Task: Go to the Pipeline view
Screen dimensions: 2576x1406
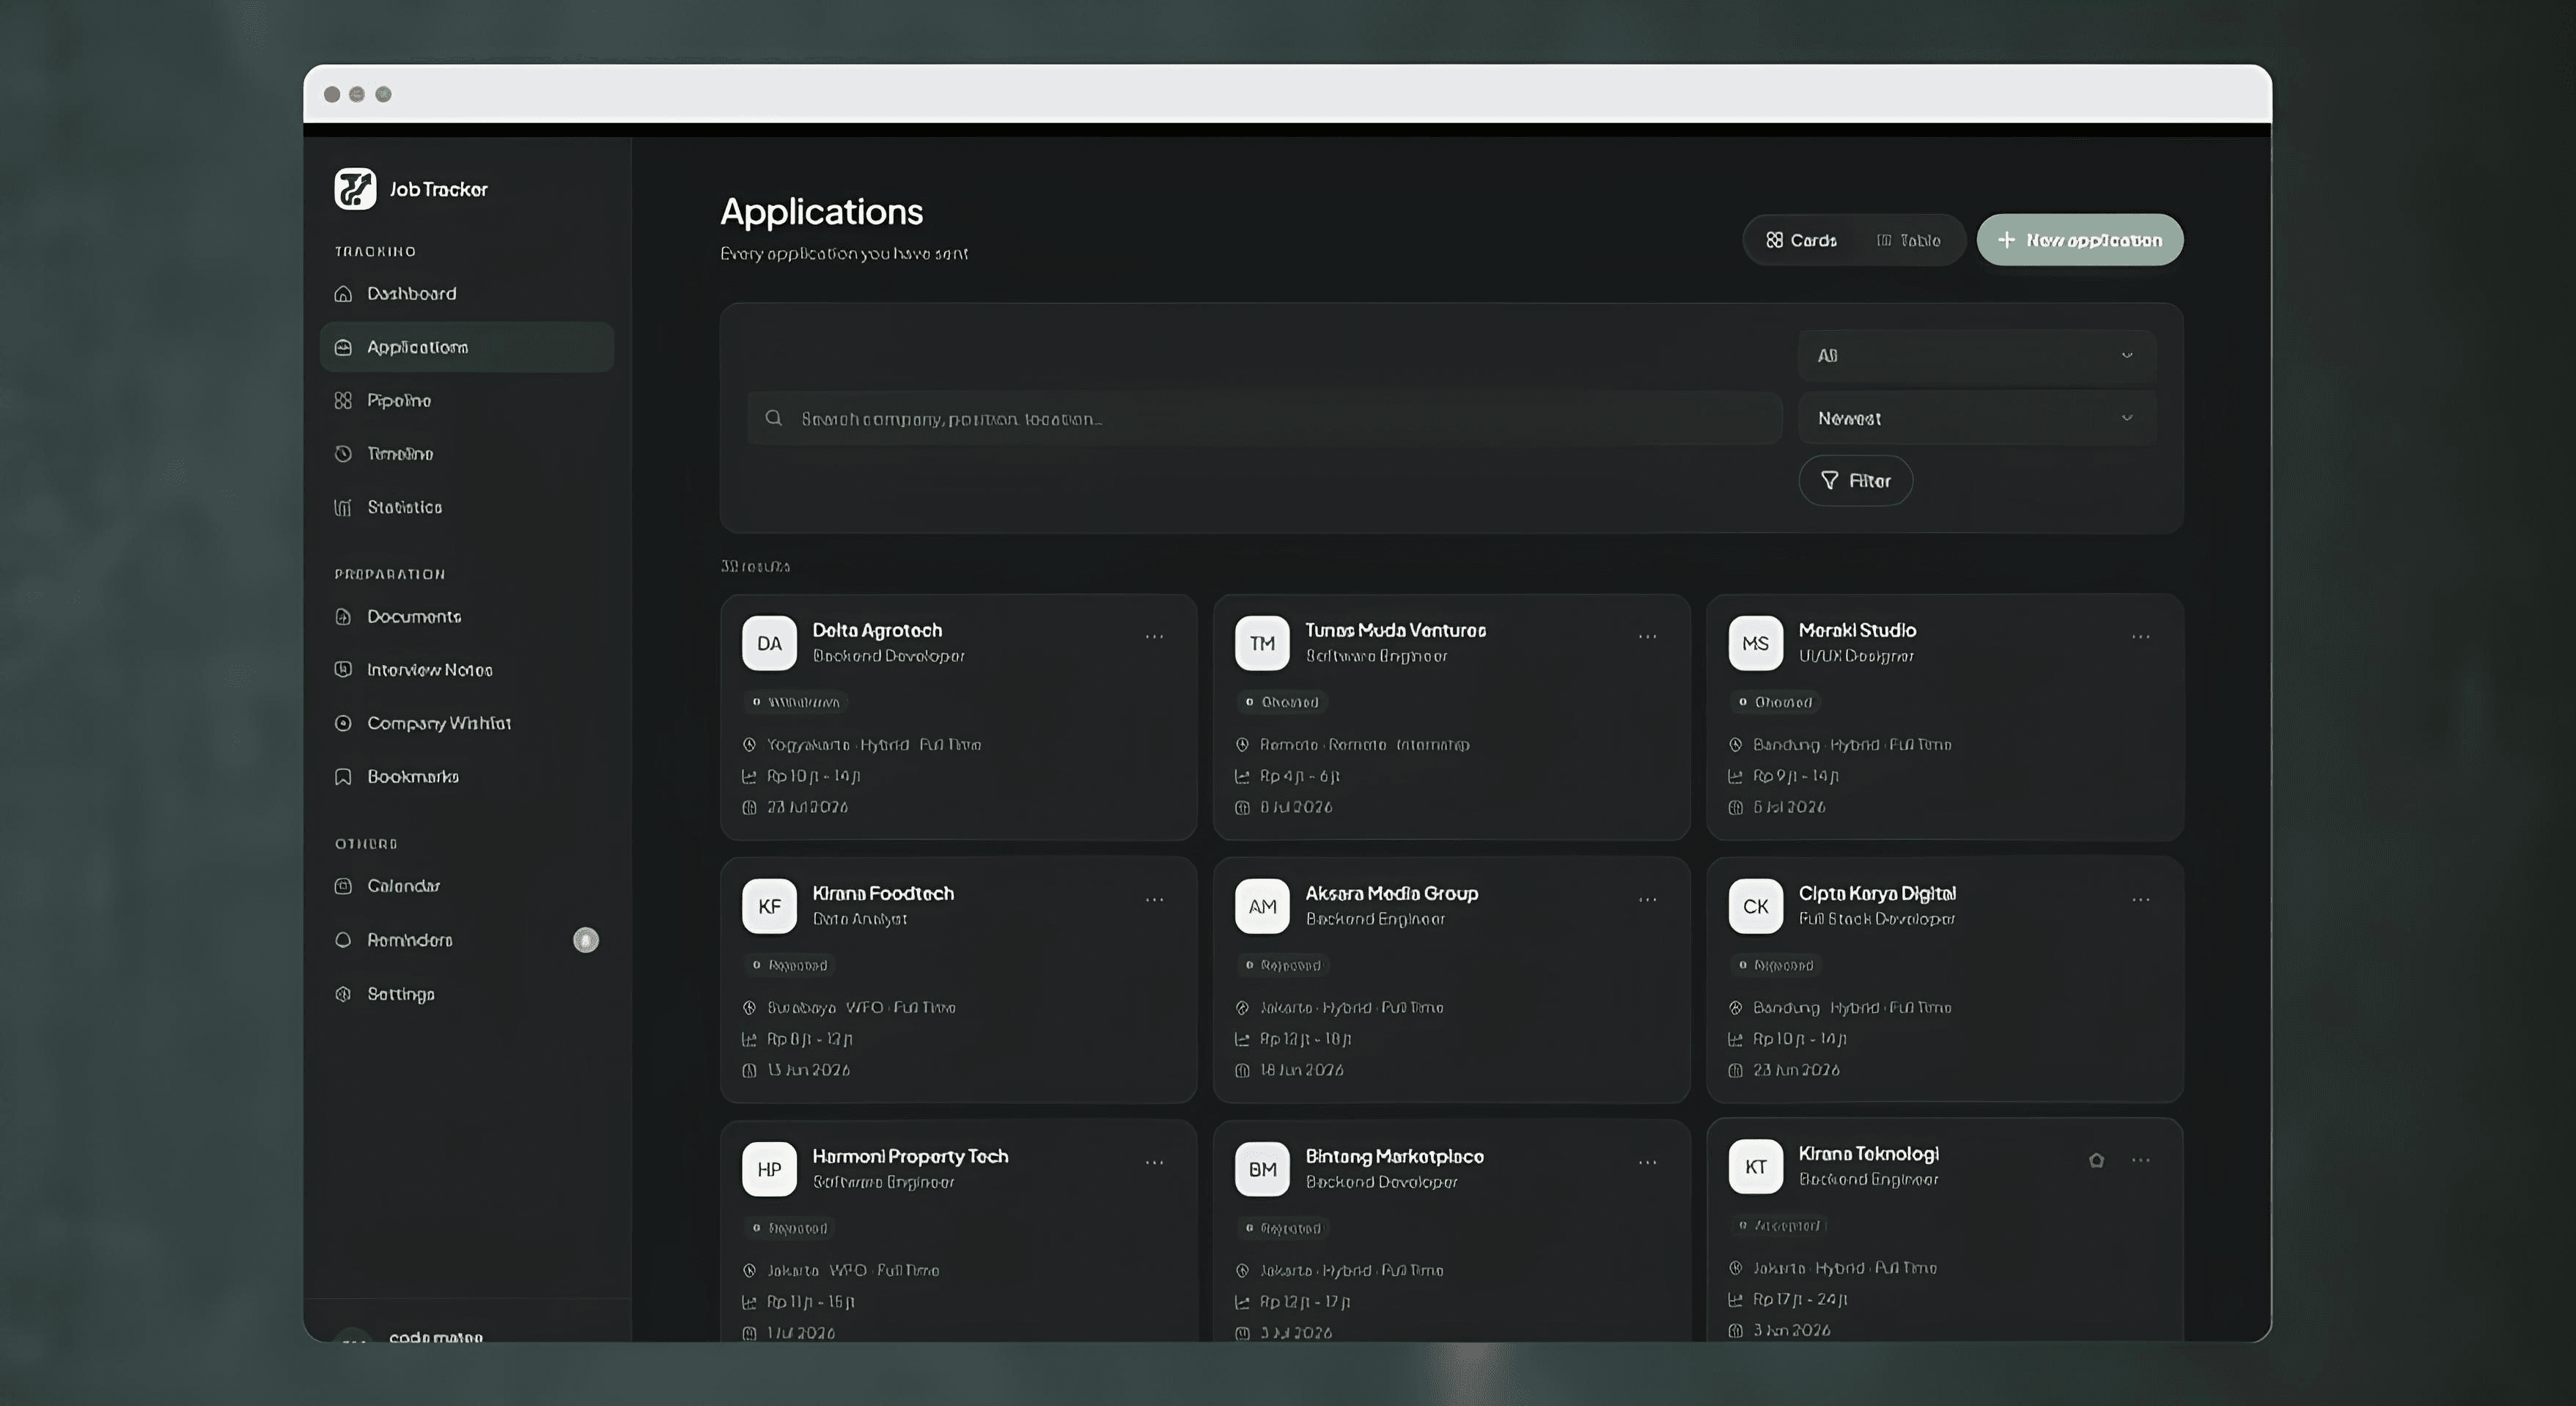Action: pyautogui.click(x=466, y=401)
